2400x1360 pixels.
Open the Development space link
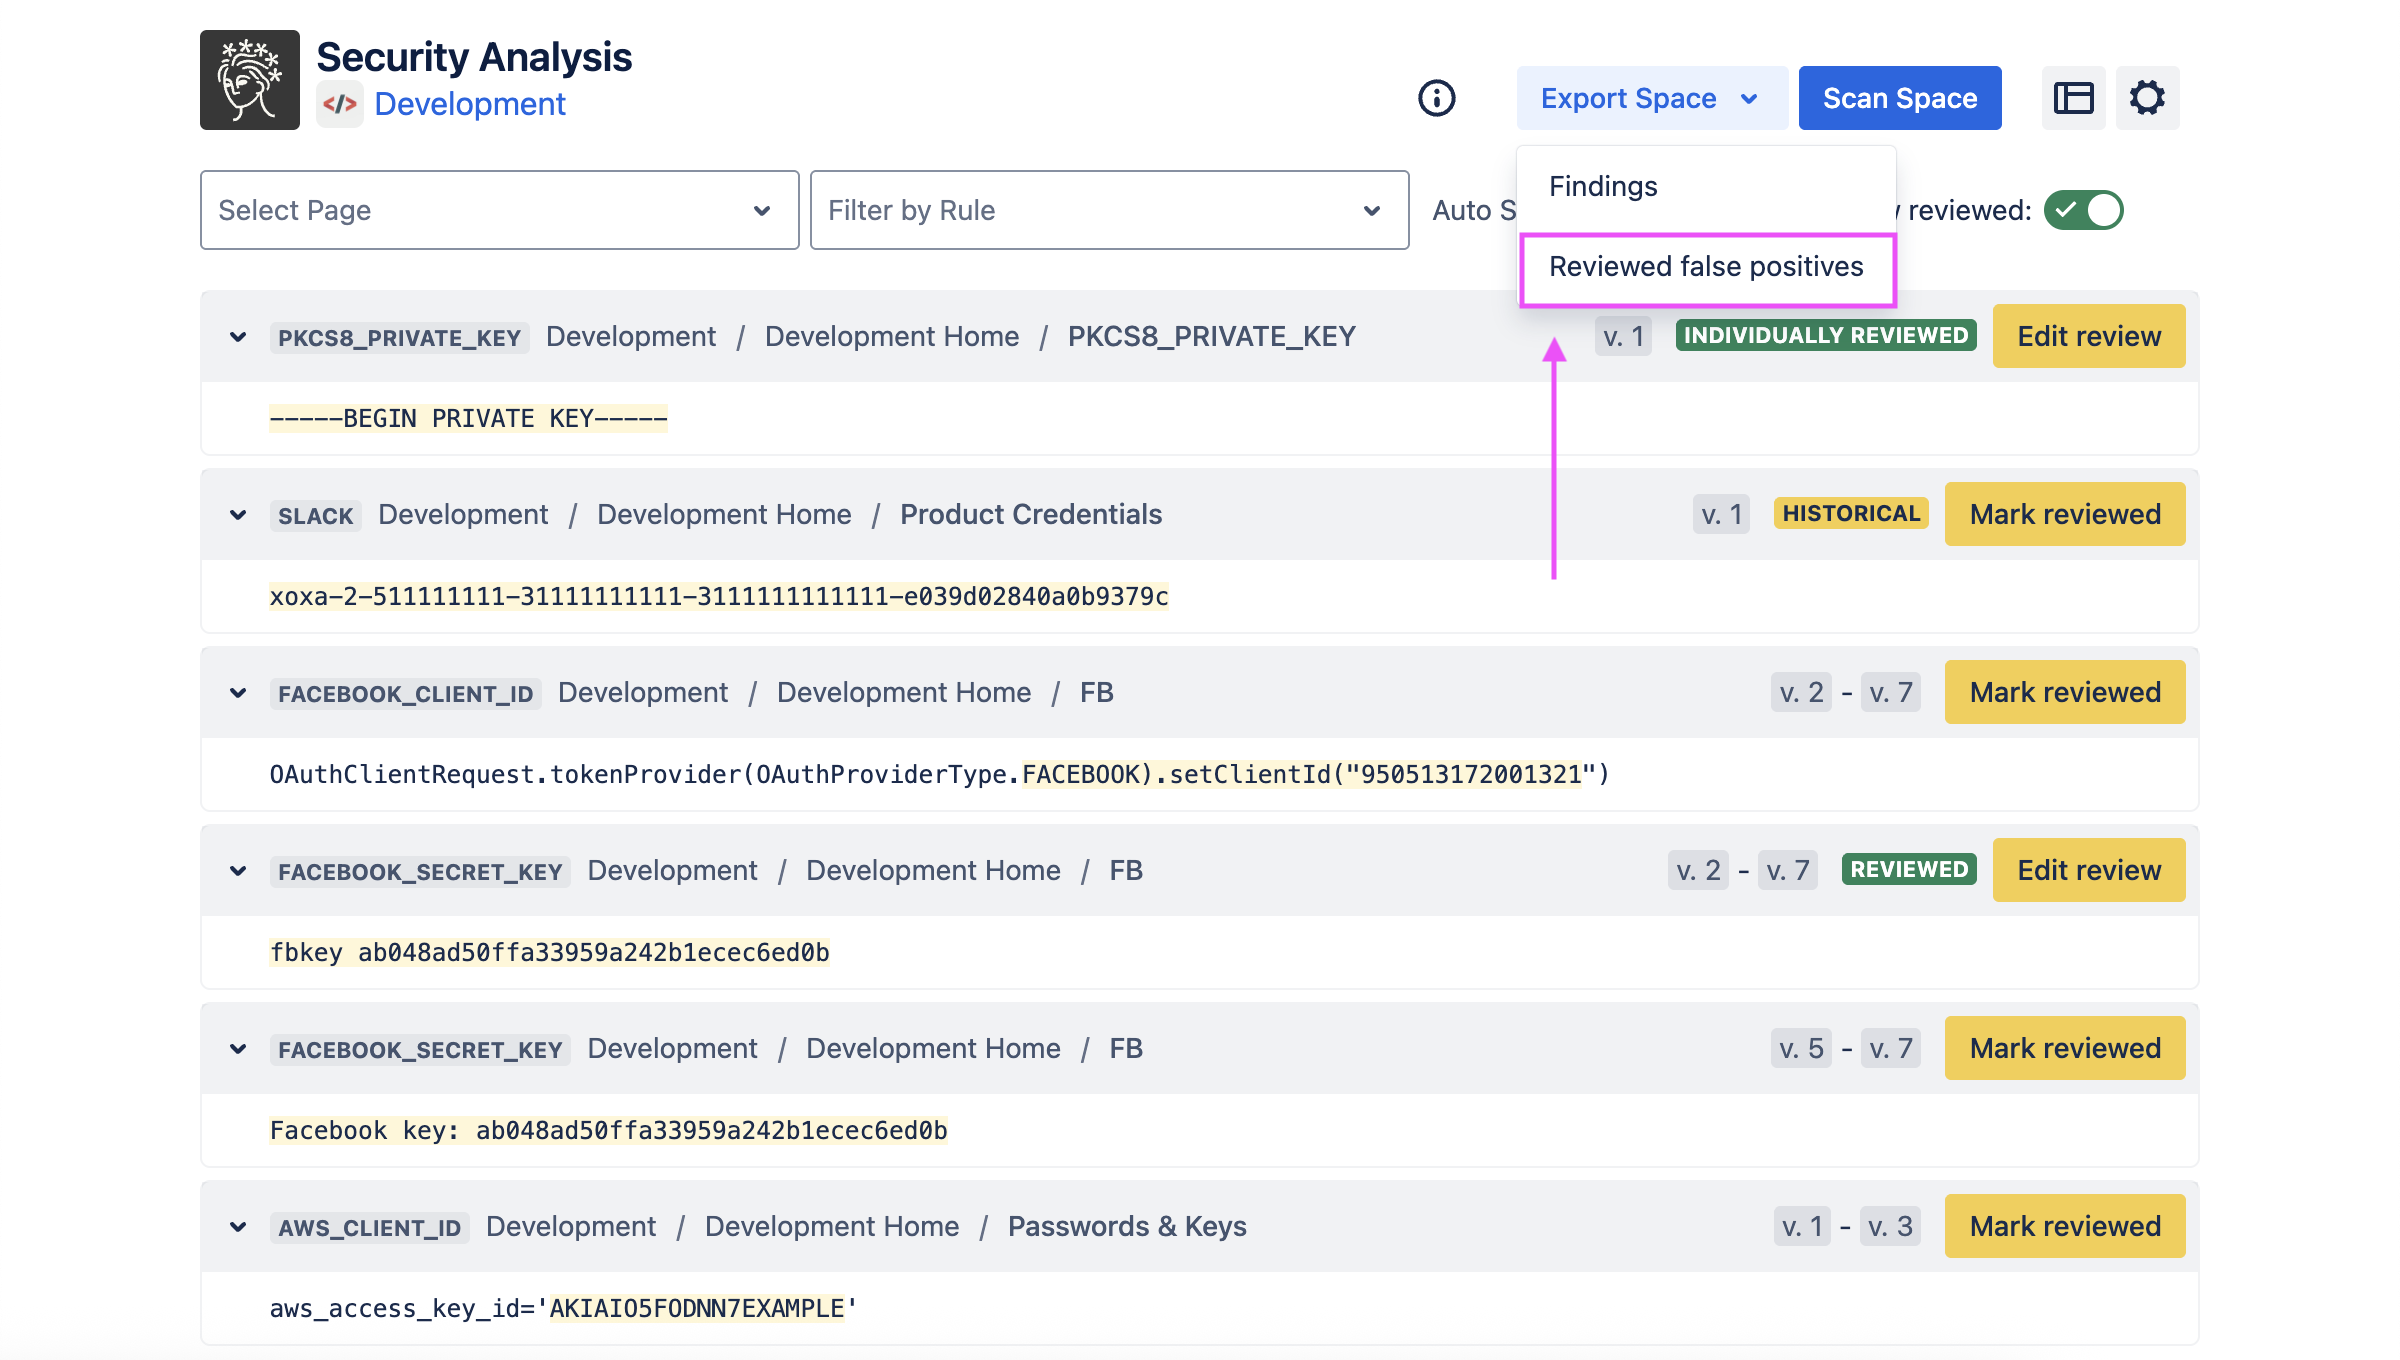(470, 104)
